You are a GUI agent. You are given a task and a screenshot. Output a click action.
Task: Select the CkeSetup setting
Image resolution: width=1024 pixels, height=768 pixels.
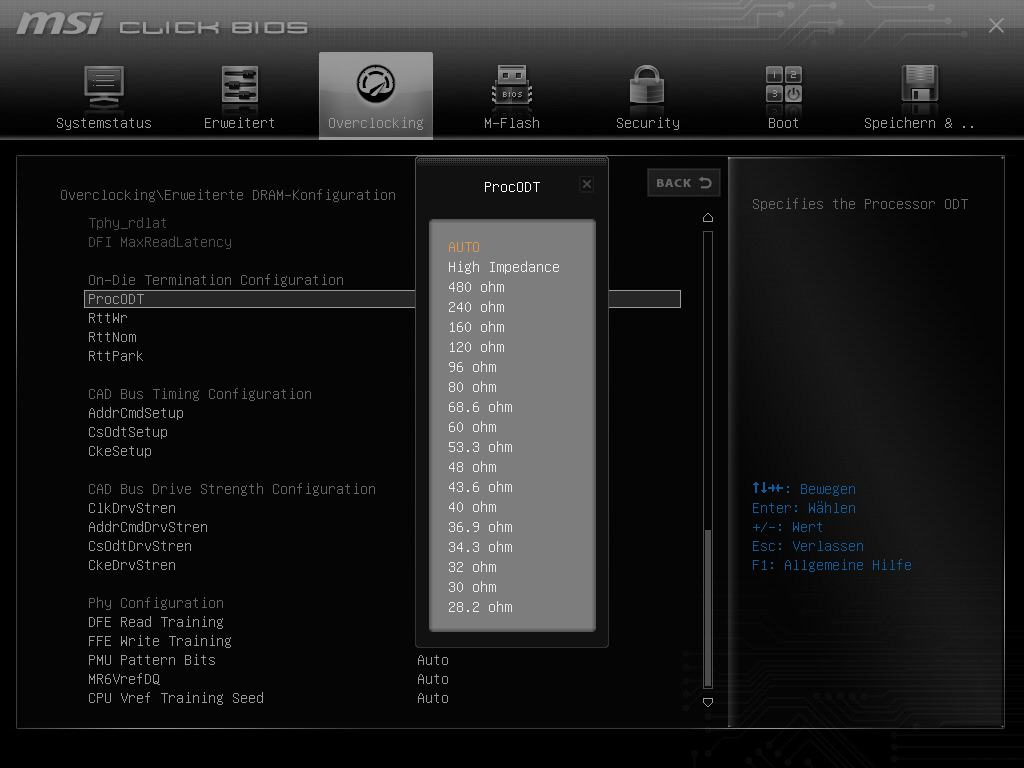click(x=120, y=451)
